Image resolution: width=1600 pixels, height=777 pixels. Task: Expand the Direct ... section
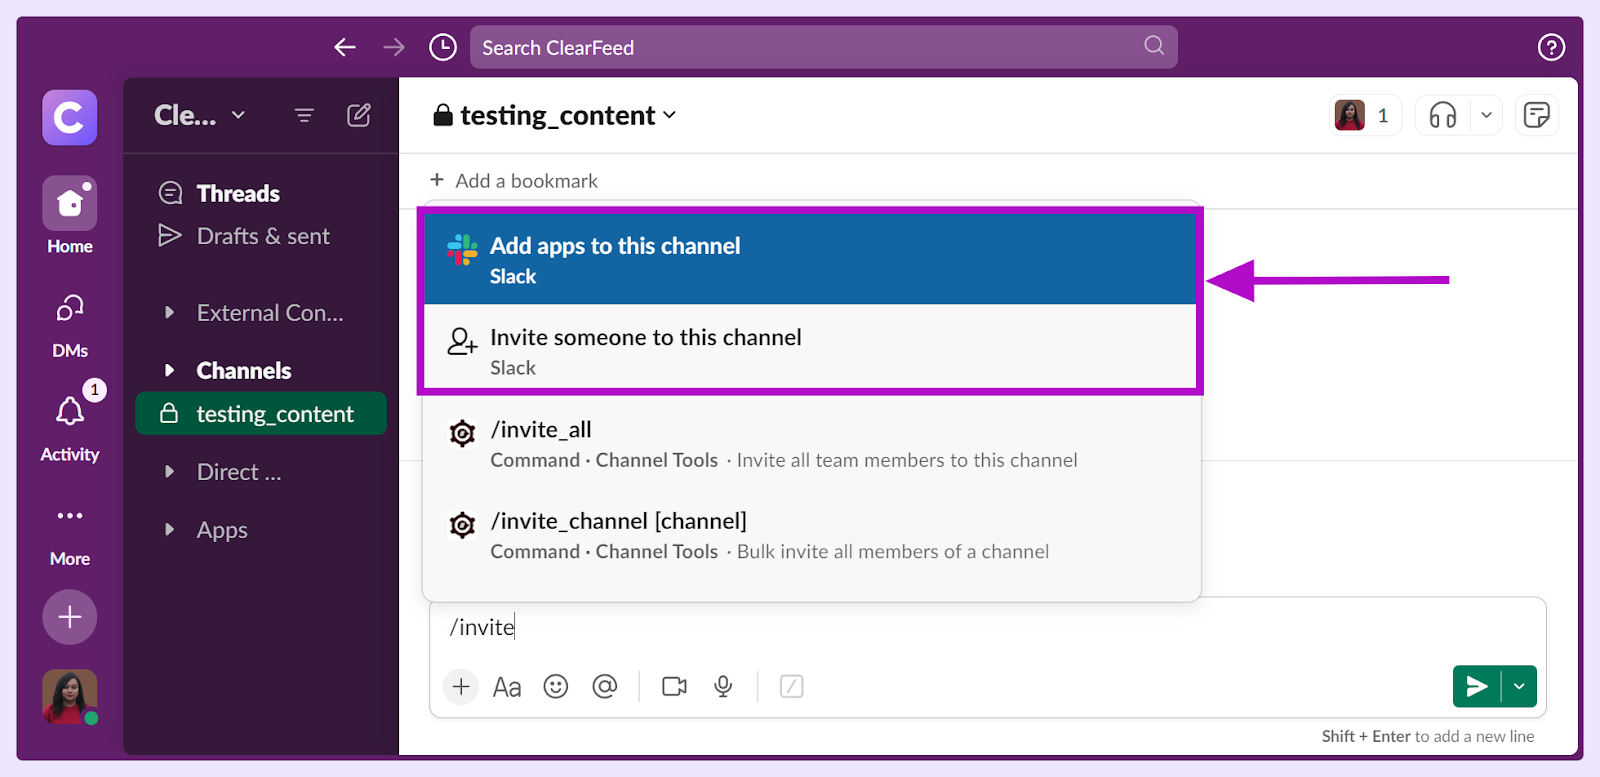point(169,472)
